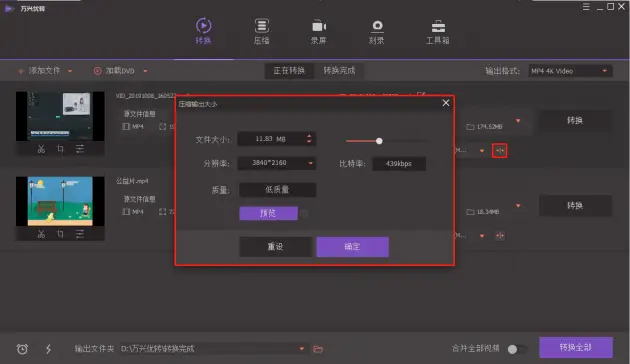
Task: Expand the dropdown beside first row compress icon
Action: 482,151
